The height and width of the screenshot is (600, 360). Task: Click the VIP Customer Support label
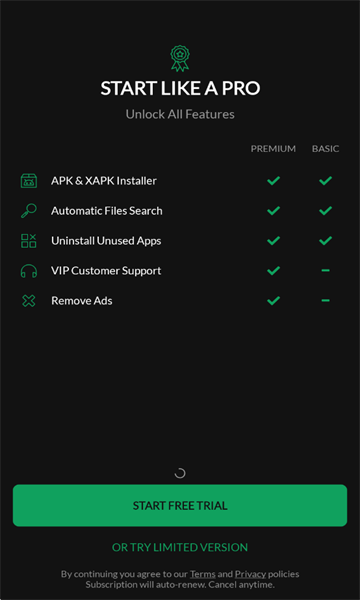pos(106,271)
